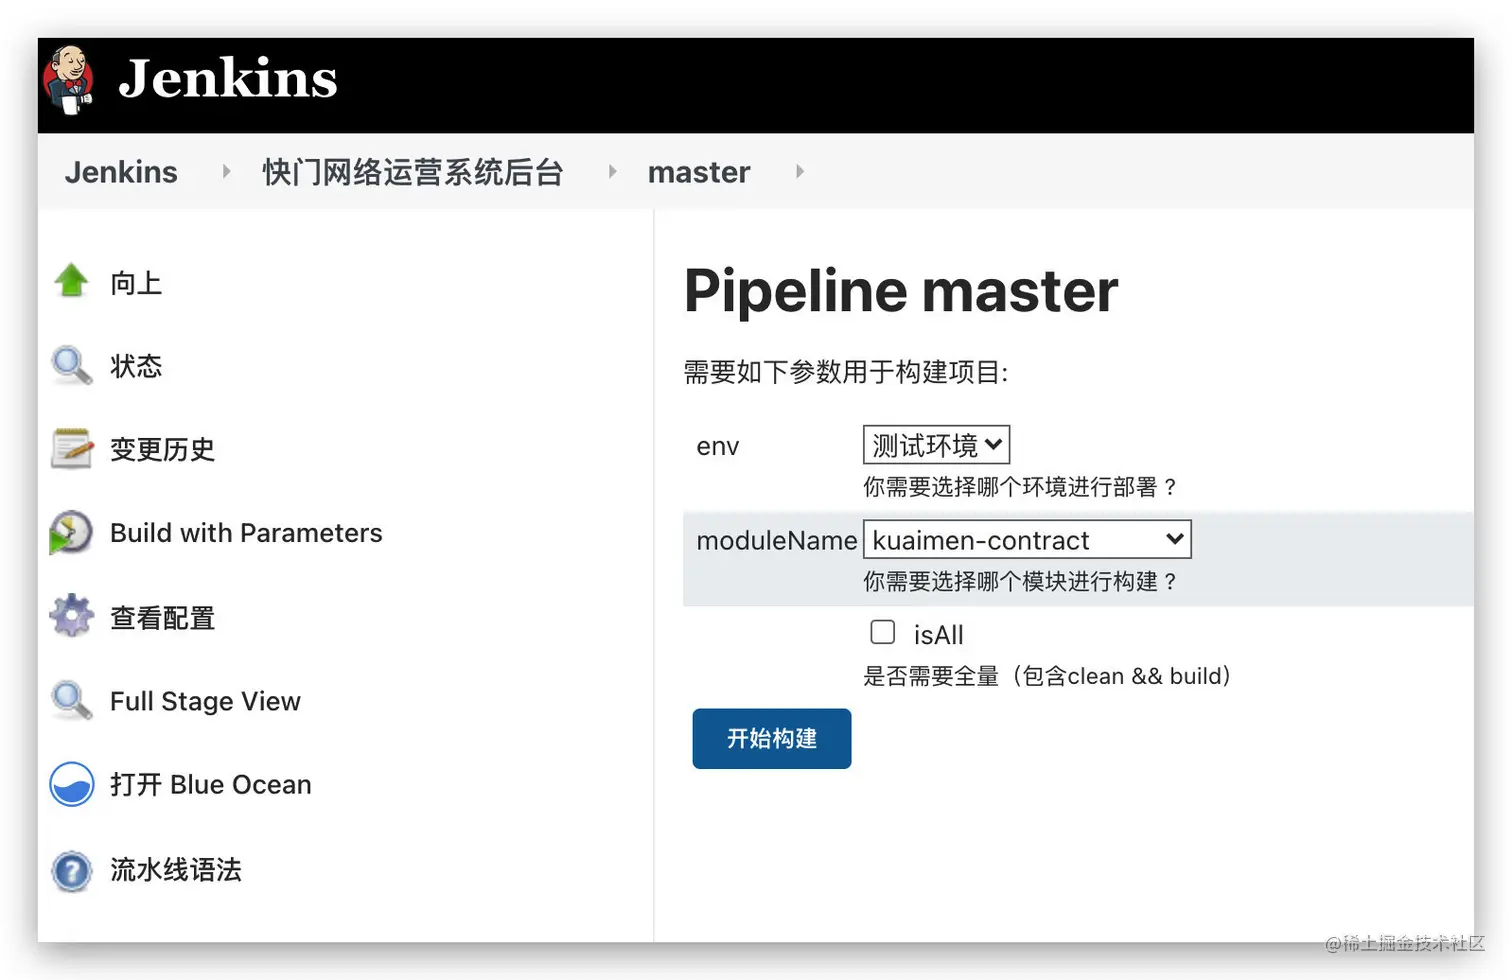Click the Blue Ocean circle icon

point(72,784)
